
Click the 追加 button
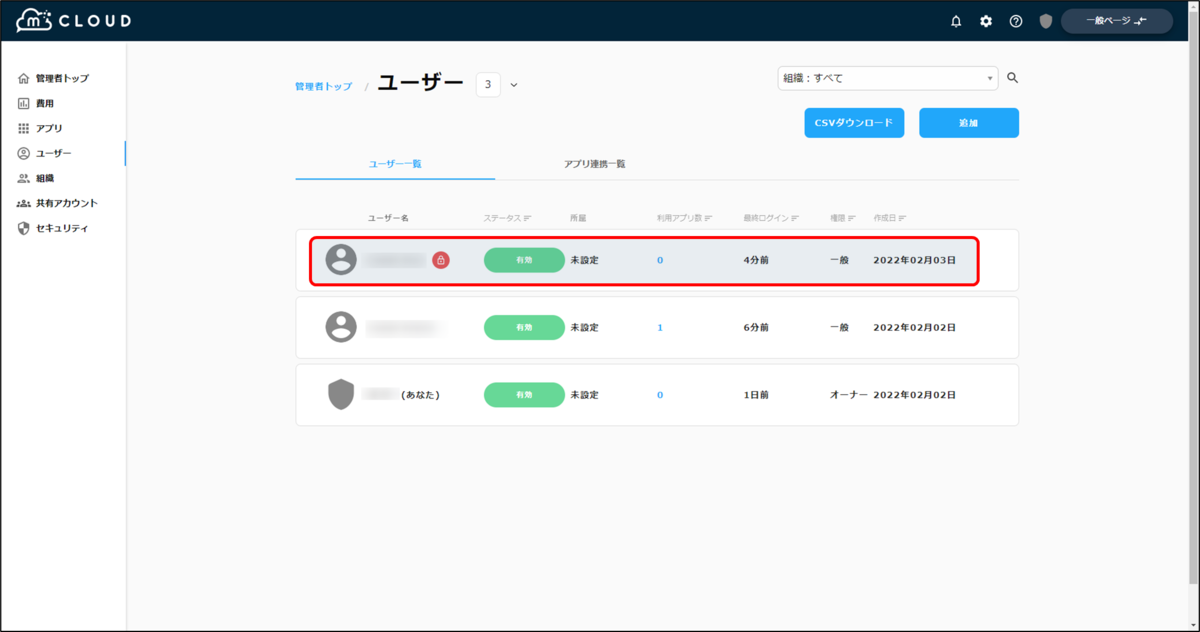(969, 122)
